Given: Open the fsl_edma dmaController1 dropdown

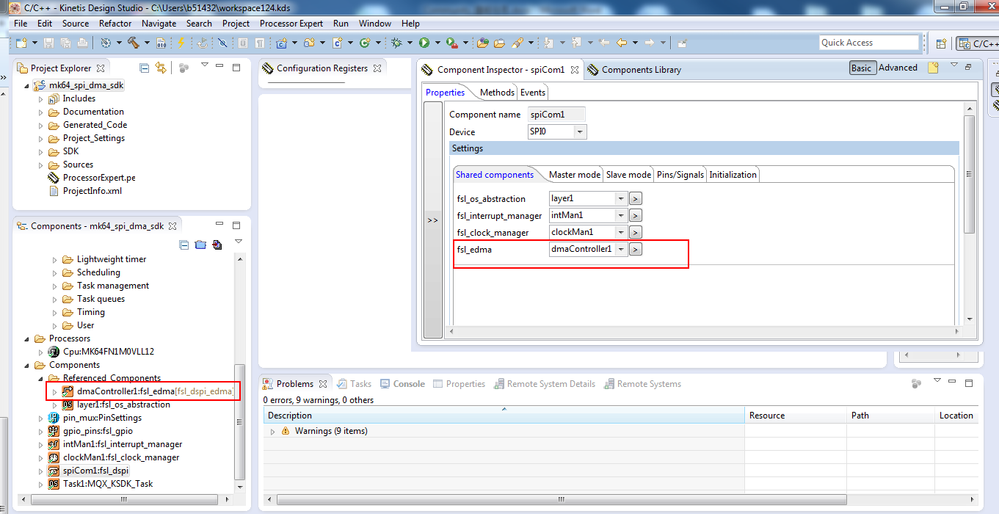Looking at the screenshot, I should (621, 249).
